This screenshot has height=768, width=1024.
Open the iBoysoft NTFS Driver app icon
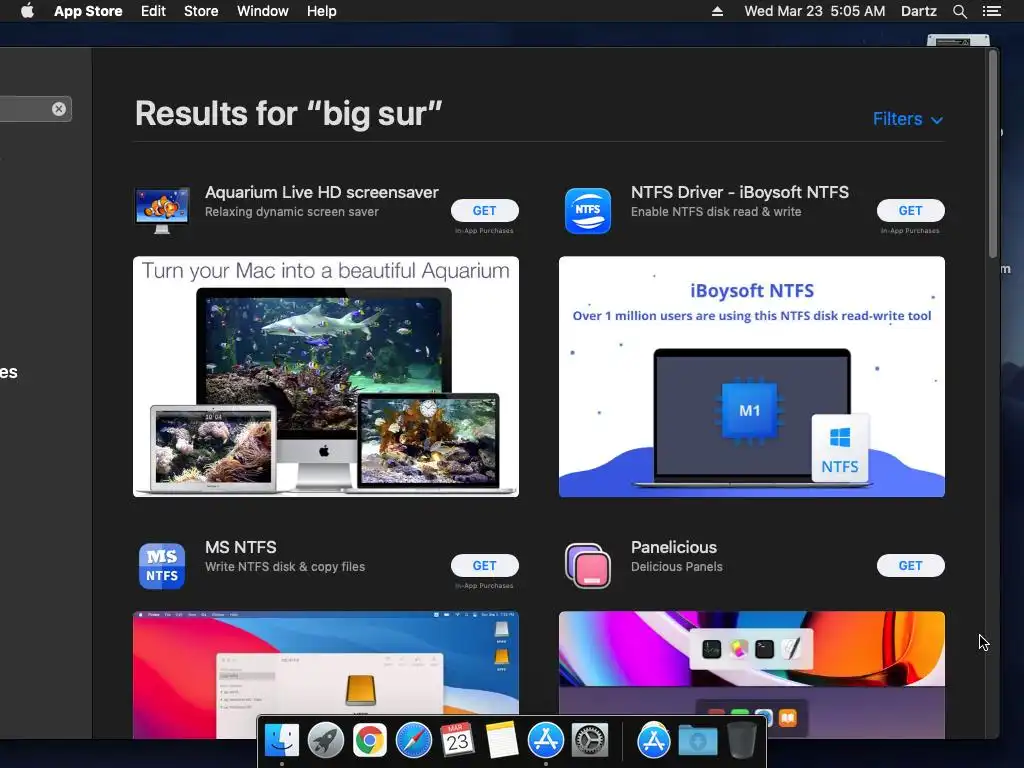588,210
